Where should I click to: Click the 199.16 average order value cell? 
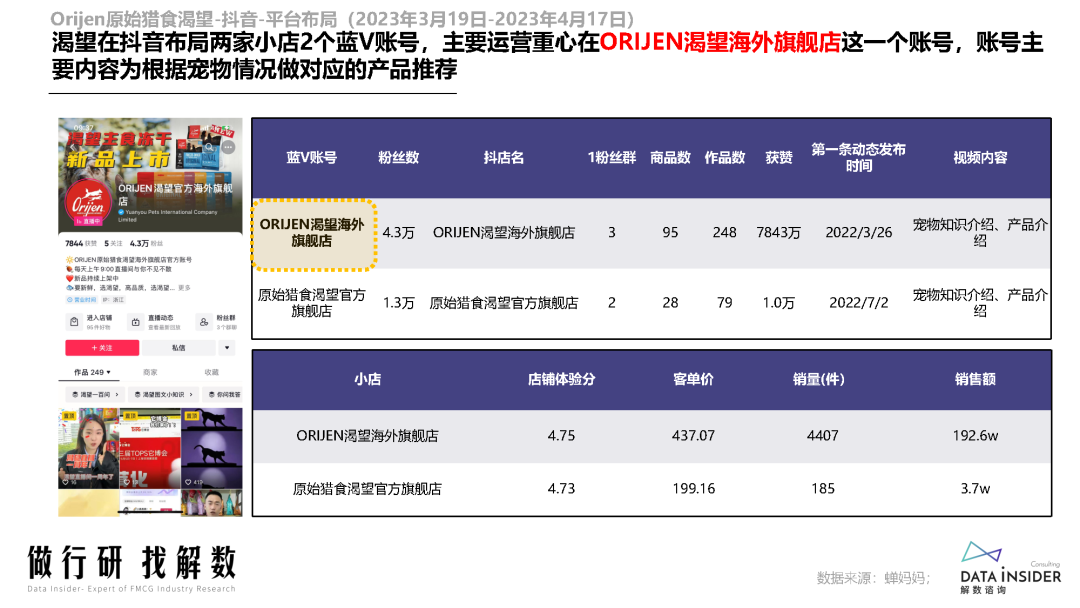[x=694, y=489]
